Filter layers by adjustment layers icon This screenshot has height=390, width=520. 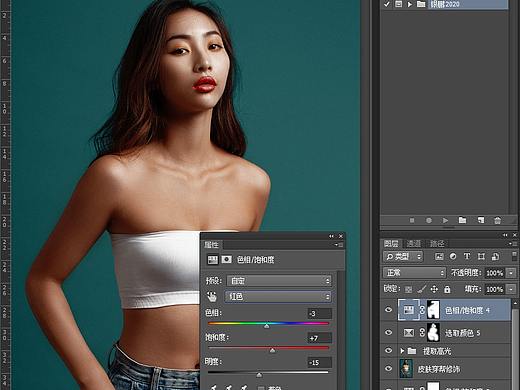click(x=453, y=256)
